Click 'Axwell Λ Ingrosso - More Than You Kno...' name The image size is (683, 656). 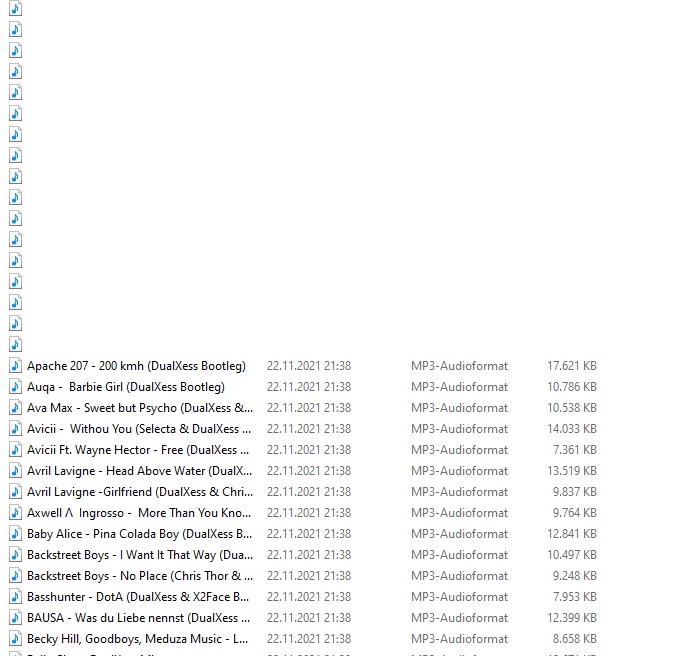point(139,513)
